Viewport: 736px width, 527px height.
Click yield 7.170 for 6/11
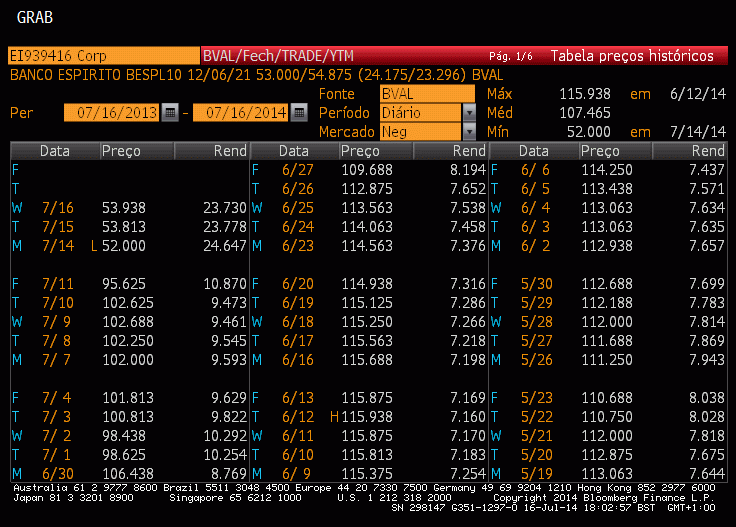468,436
